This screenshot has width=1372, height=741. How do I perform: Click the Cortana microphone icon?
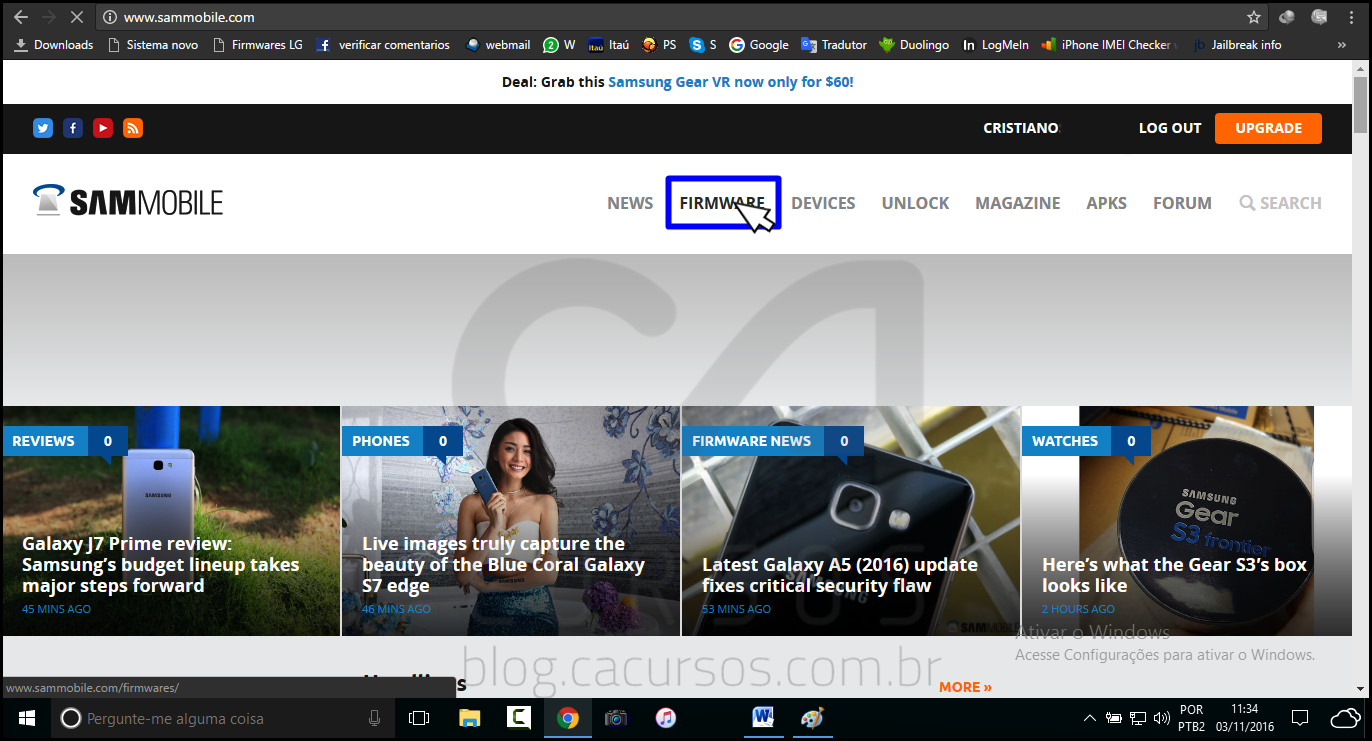click(x=374, y=718)
